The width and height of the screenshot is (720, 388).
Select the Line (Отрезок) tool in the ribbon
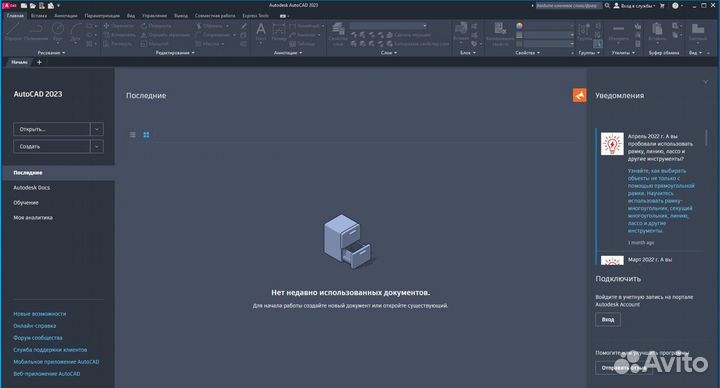point(13,32)
